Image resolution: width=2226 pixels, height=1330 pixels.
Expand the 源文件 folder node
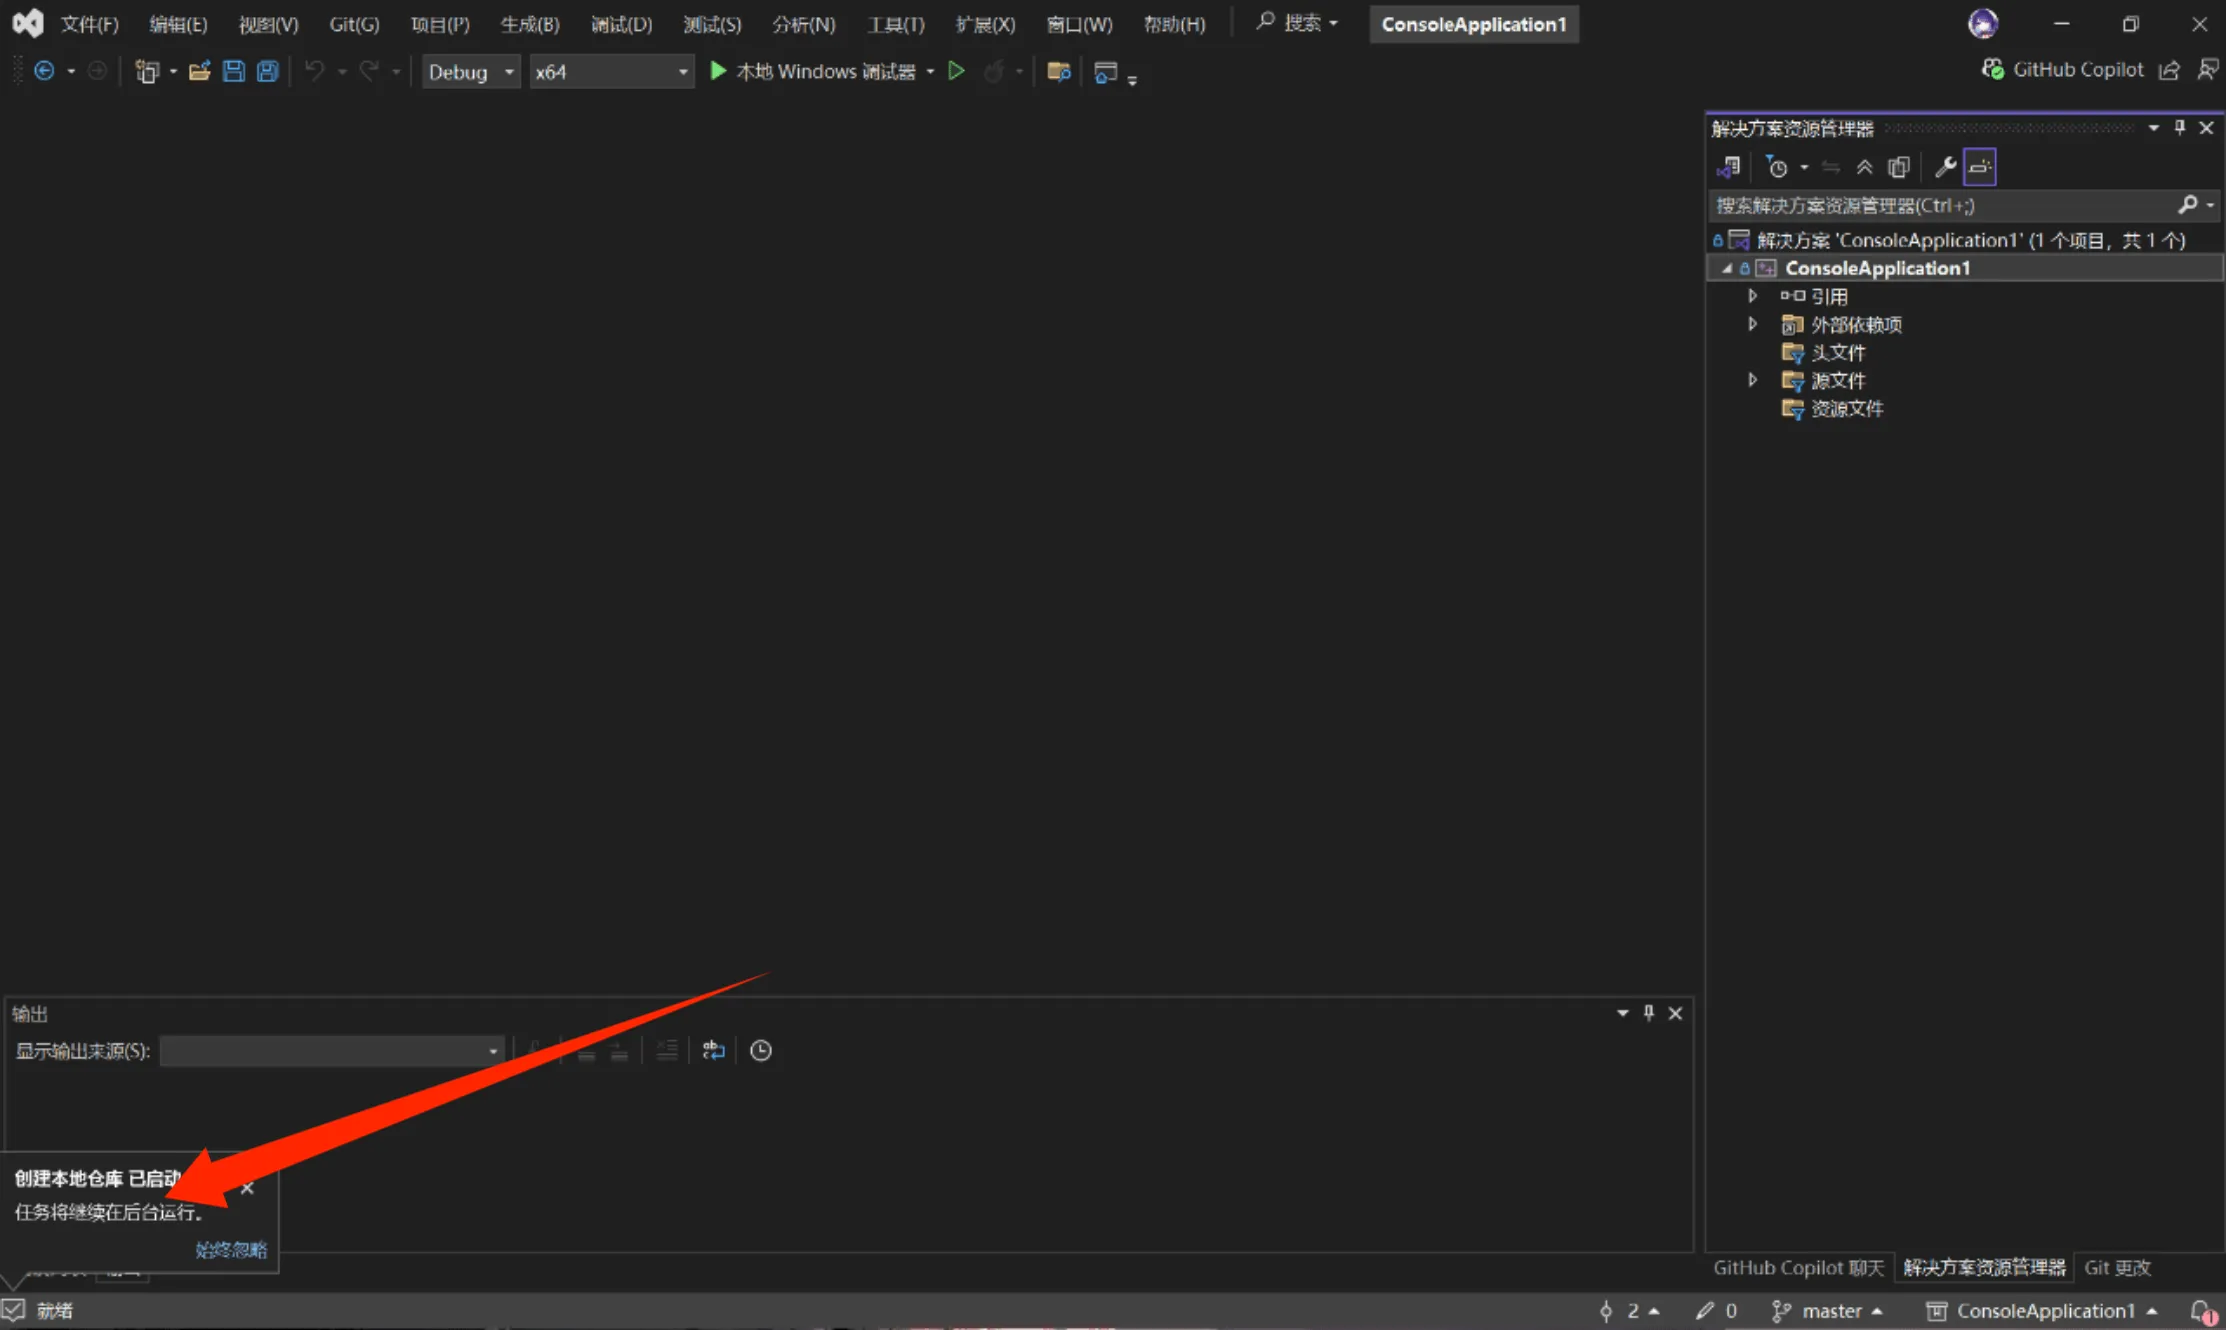pyautogui.click(x=1752, y=380)
